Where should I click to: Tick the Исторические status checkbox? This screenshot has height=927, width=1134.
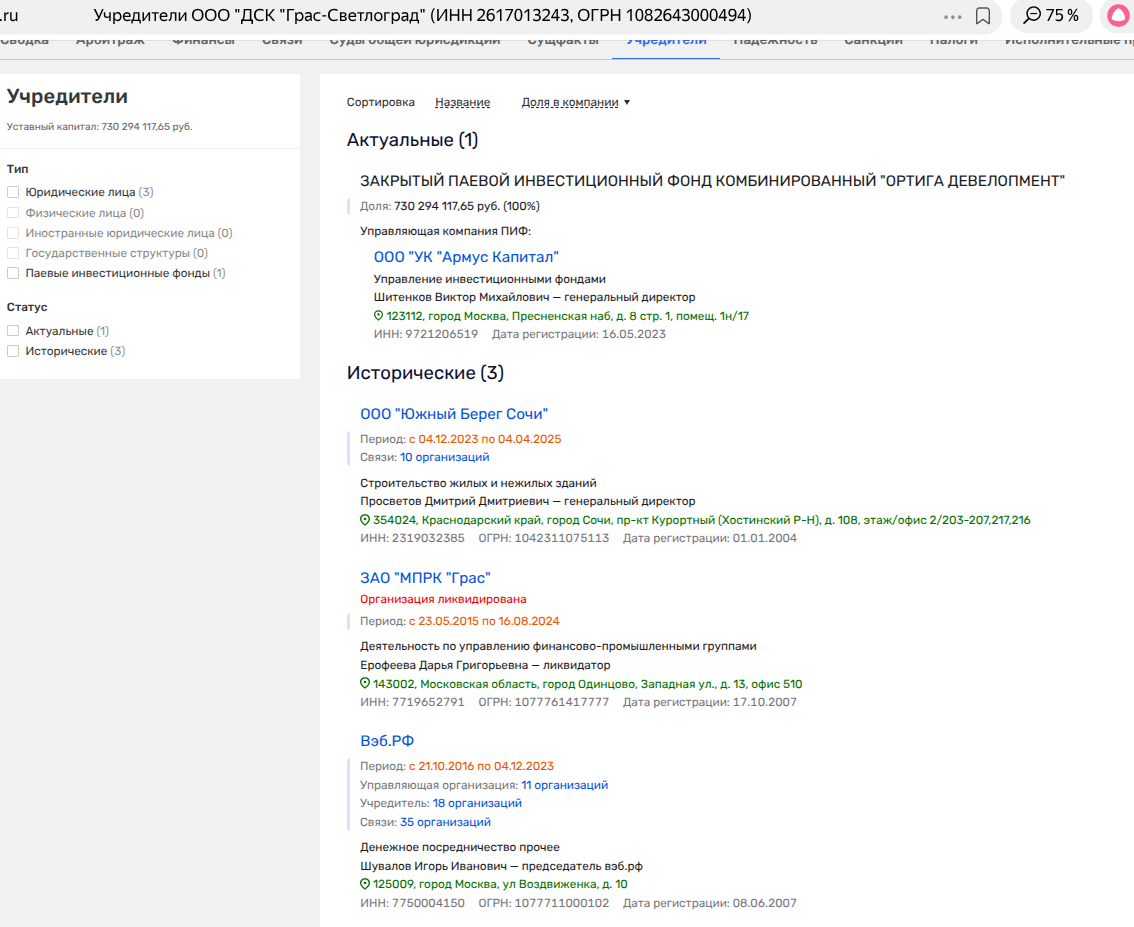13,351
